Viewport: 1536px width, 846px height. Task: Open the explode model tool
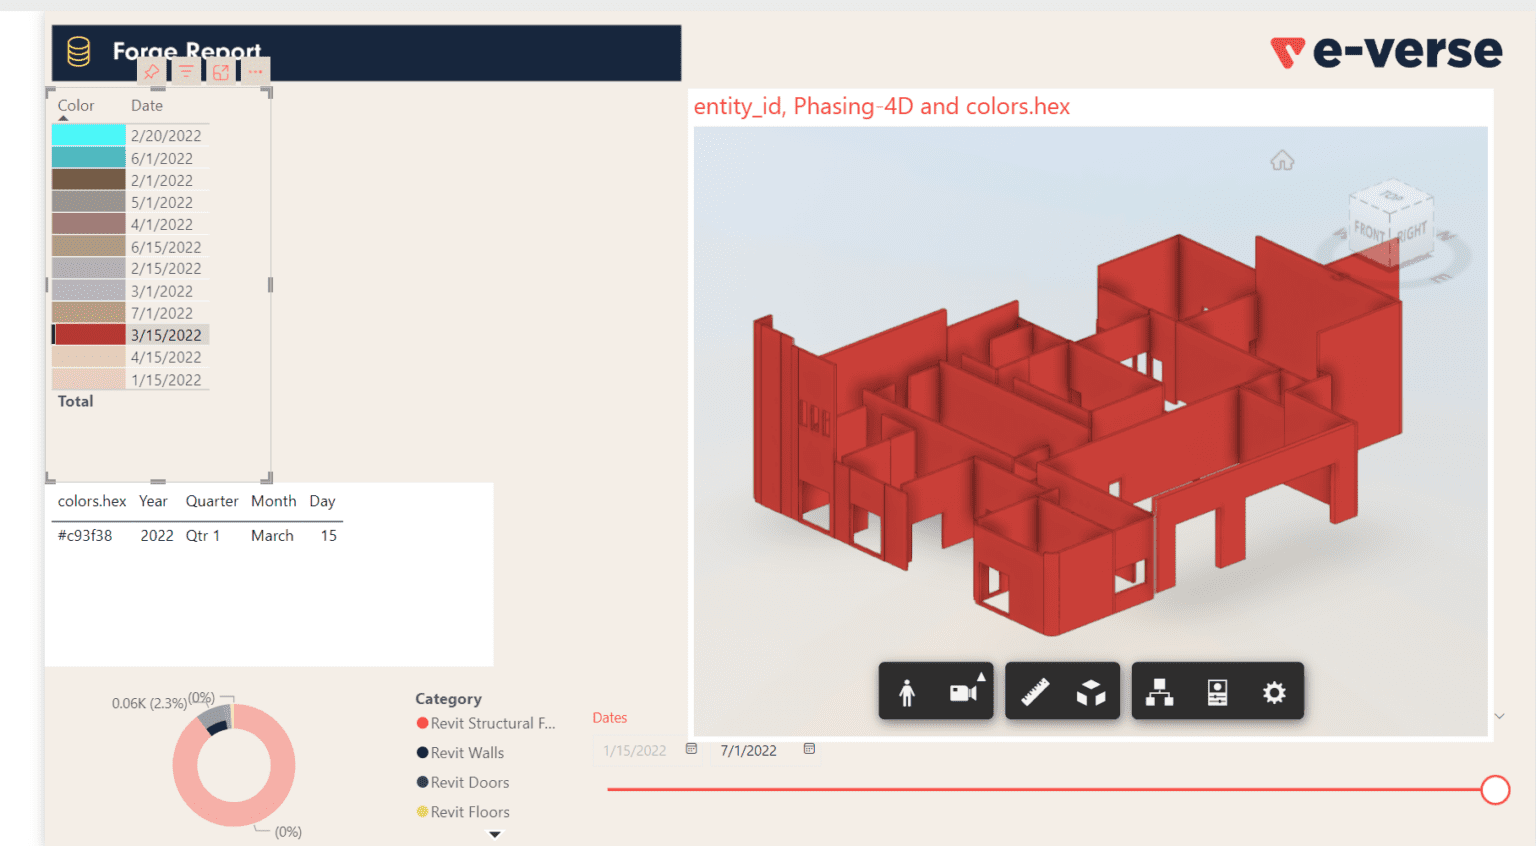(x=1089, y=690)
